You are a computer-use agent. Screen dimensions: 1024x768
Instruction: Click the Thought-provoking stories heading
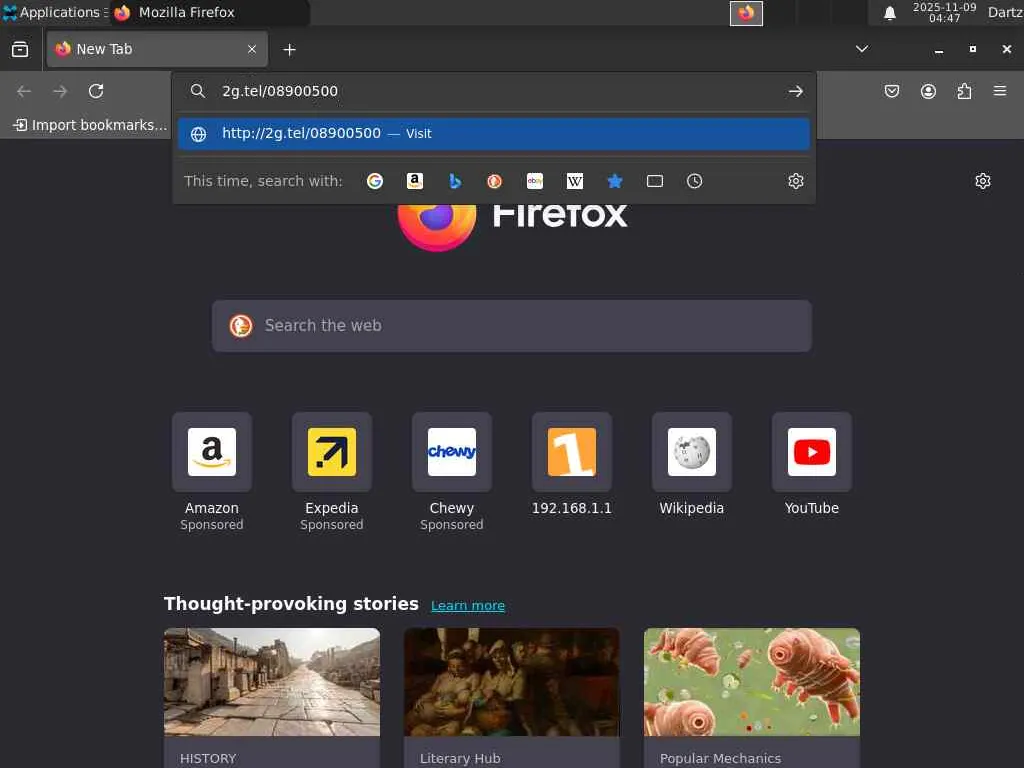[x=291, y=604]
